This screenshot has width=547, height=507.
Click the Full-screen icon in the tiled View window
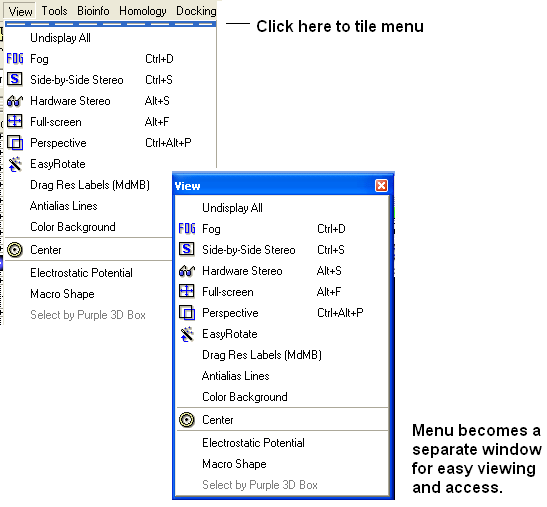[x=187, y=291]
